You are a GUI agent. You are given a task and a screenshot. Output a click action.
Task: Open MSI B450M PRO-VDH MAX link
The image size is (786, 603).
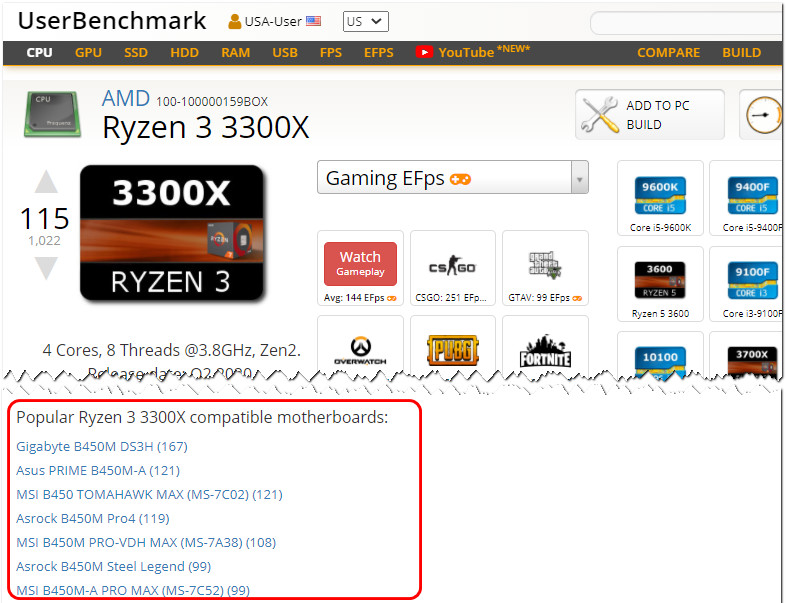pyautogui.click(x=146, y=542)
